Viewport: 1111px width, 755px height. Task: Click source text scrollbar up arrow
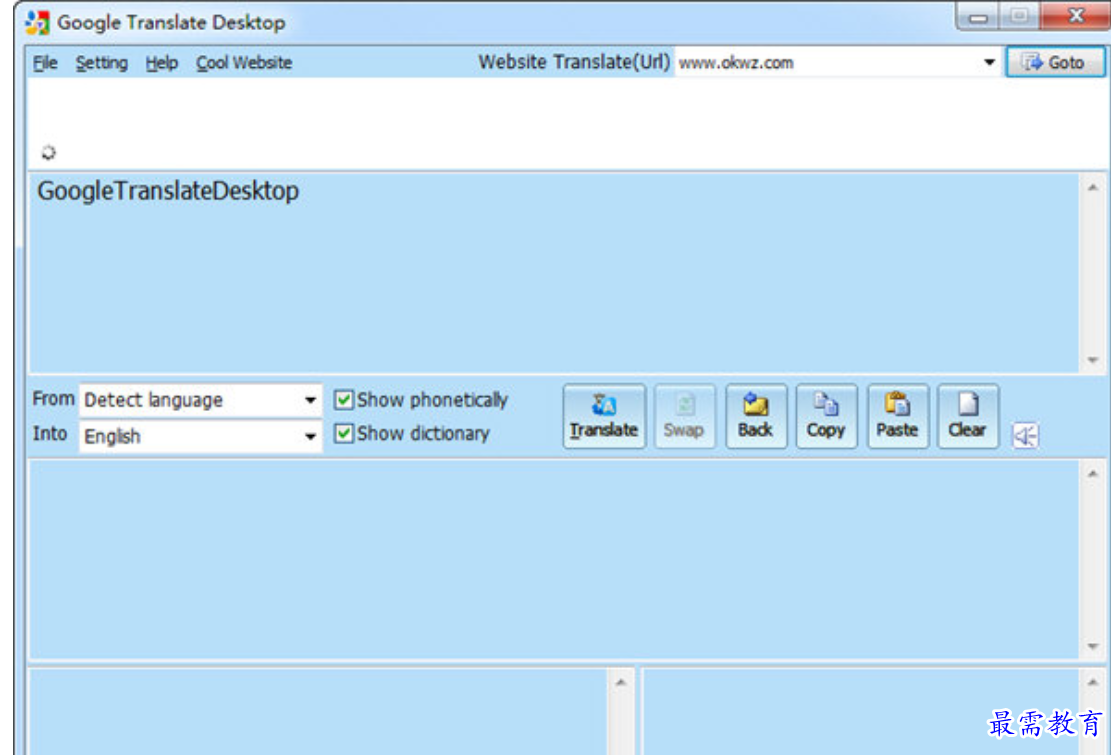click(1093, 188)
